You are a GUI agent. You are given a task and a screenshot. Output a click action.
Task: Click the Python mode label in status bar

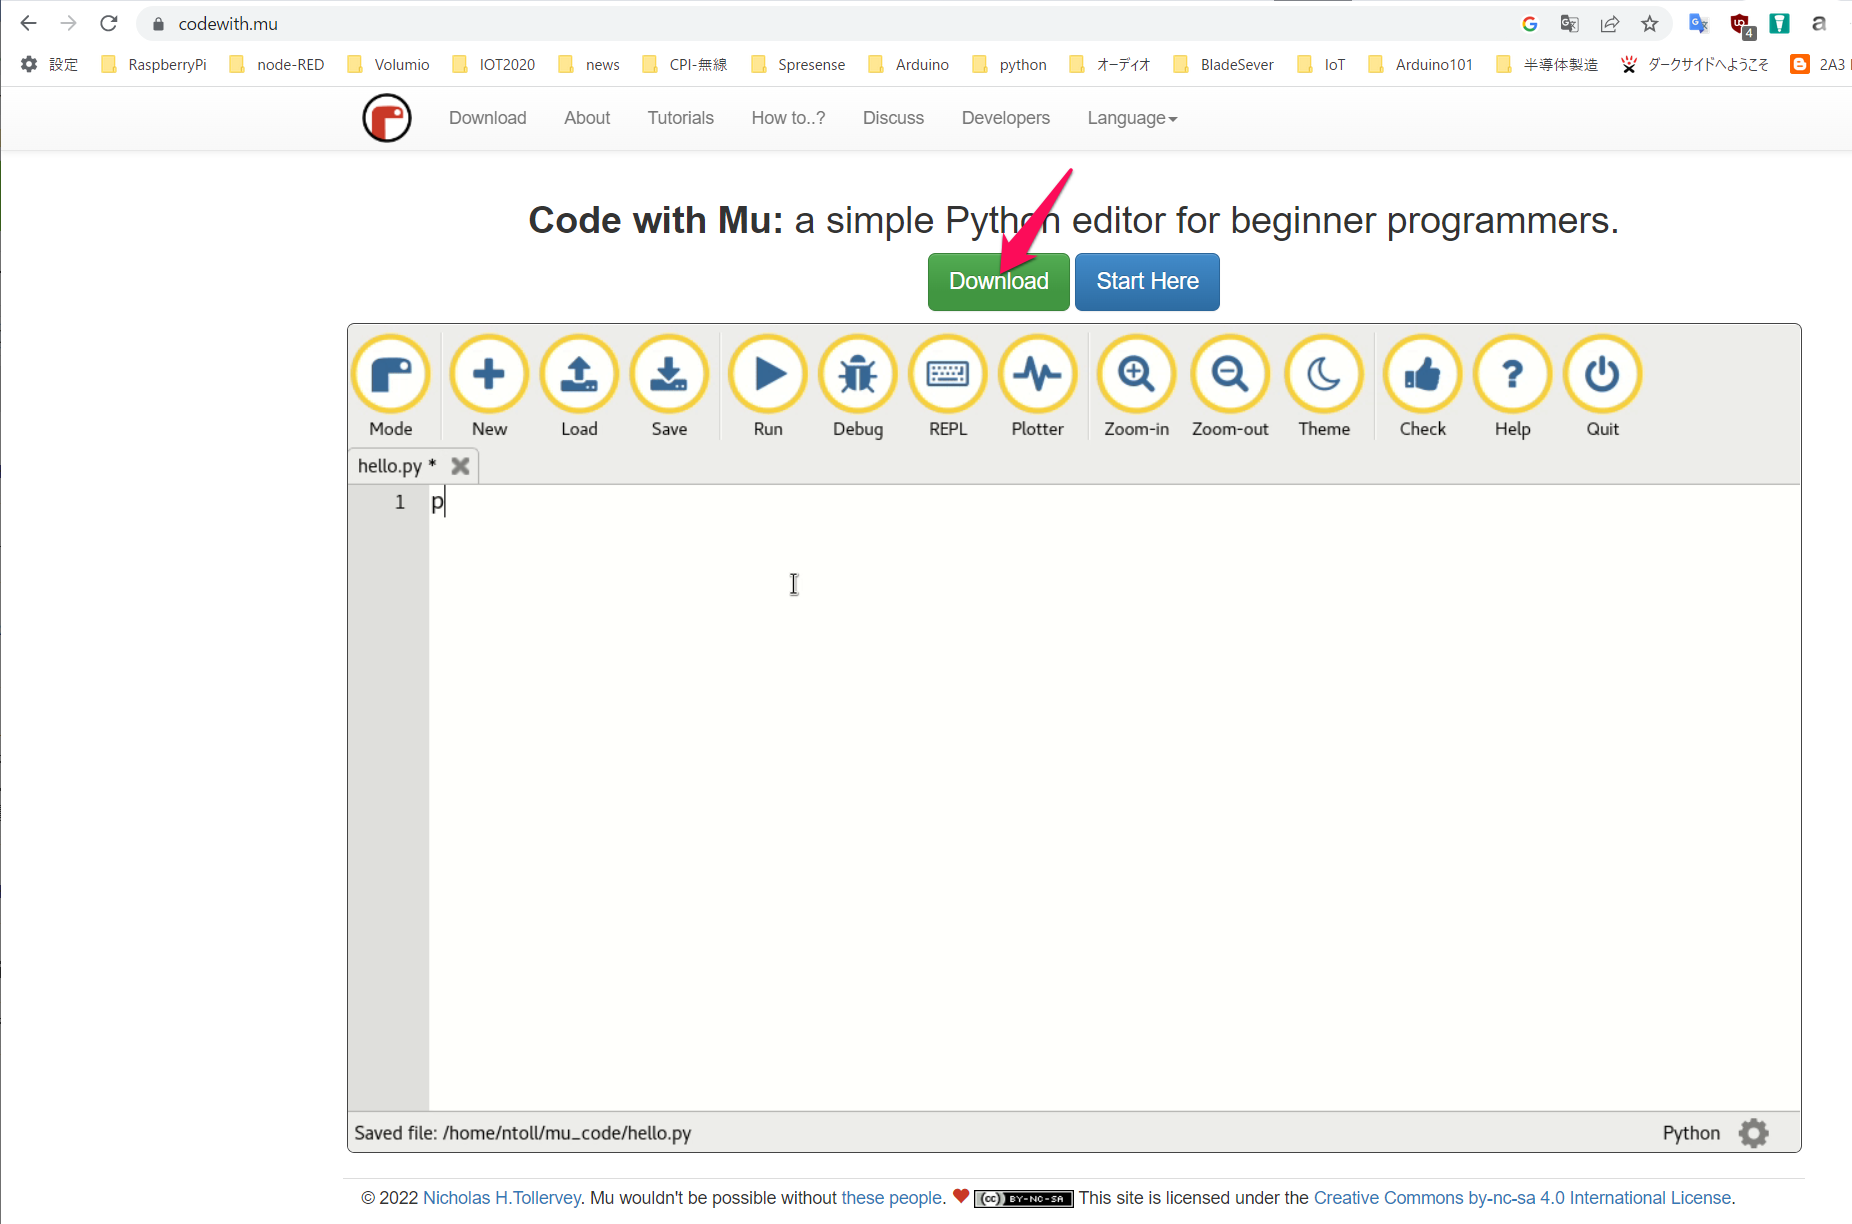click(x=1691, y=1133)
